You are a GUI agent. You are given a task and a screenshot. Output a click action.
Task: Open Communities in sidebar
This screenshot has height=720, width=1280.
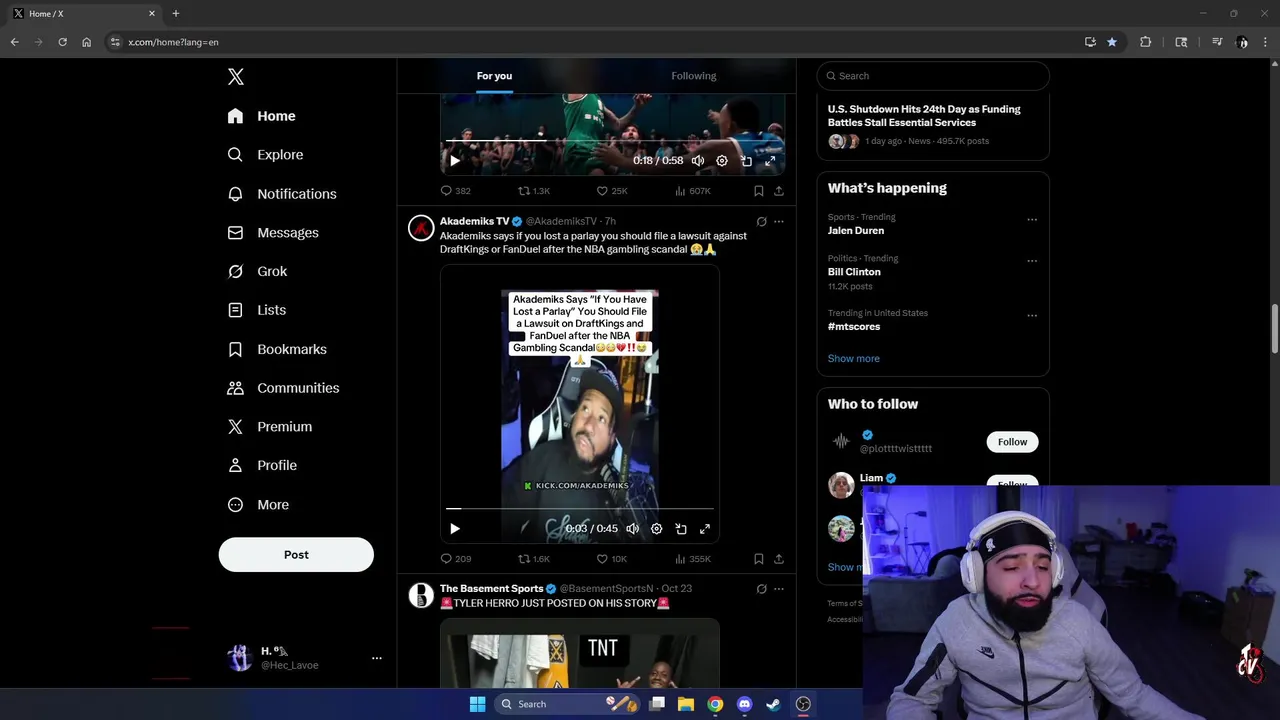283,388
